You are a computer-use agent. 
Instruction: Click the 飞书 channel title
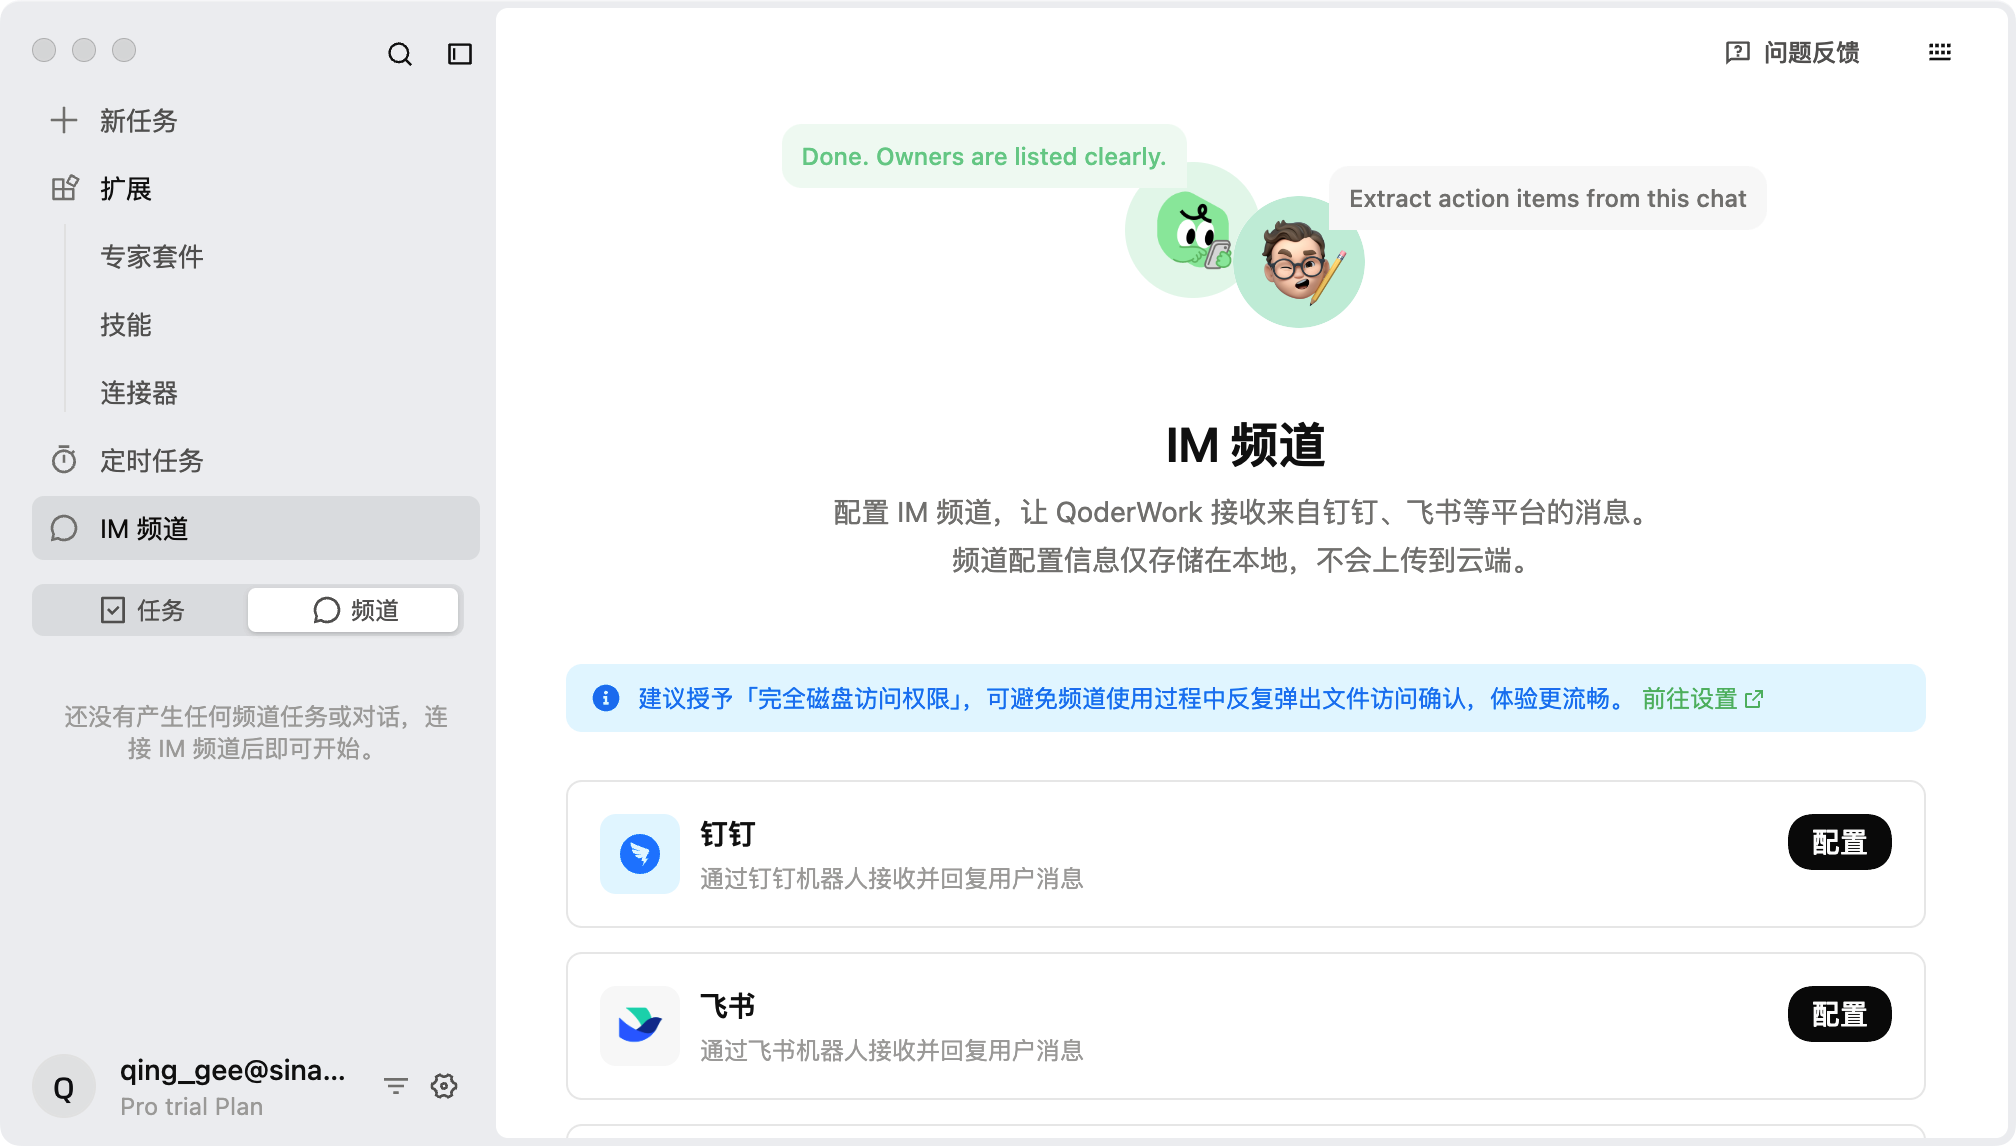pyautogui.click(x=728, y=1006)
